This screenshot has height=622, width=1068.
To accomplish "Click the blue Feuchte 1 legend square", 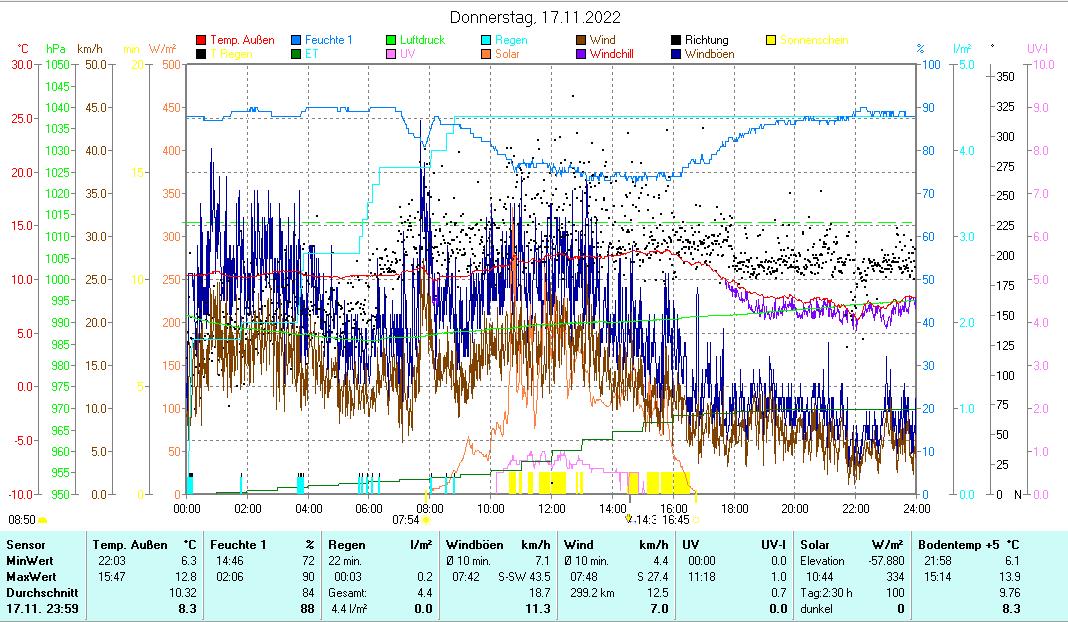I will click(297, 40).
